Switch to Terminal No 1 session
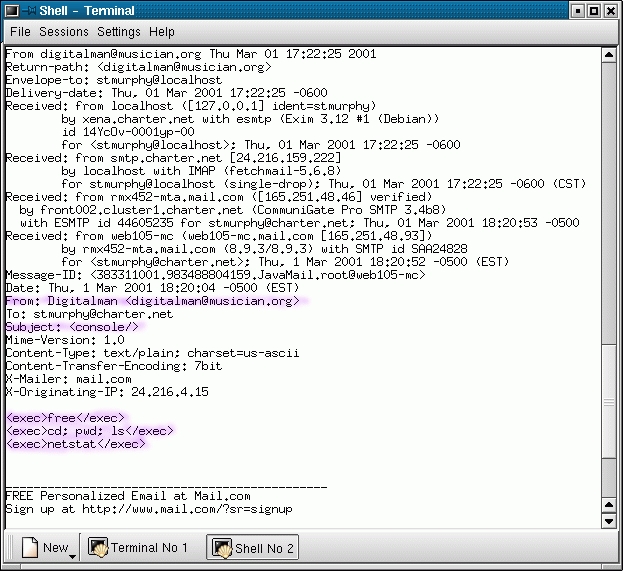Viewport: 623px width, 571px height. click(x=139, y=547)
